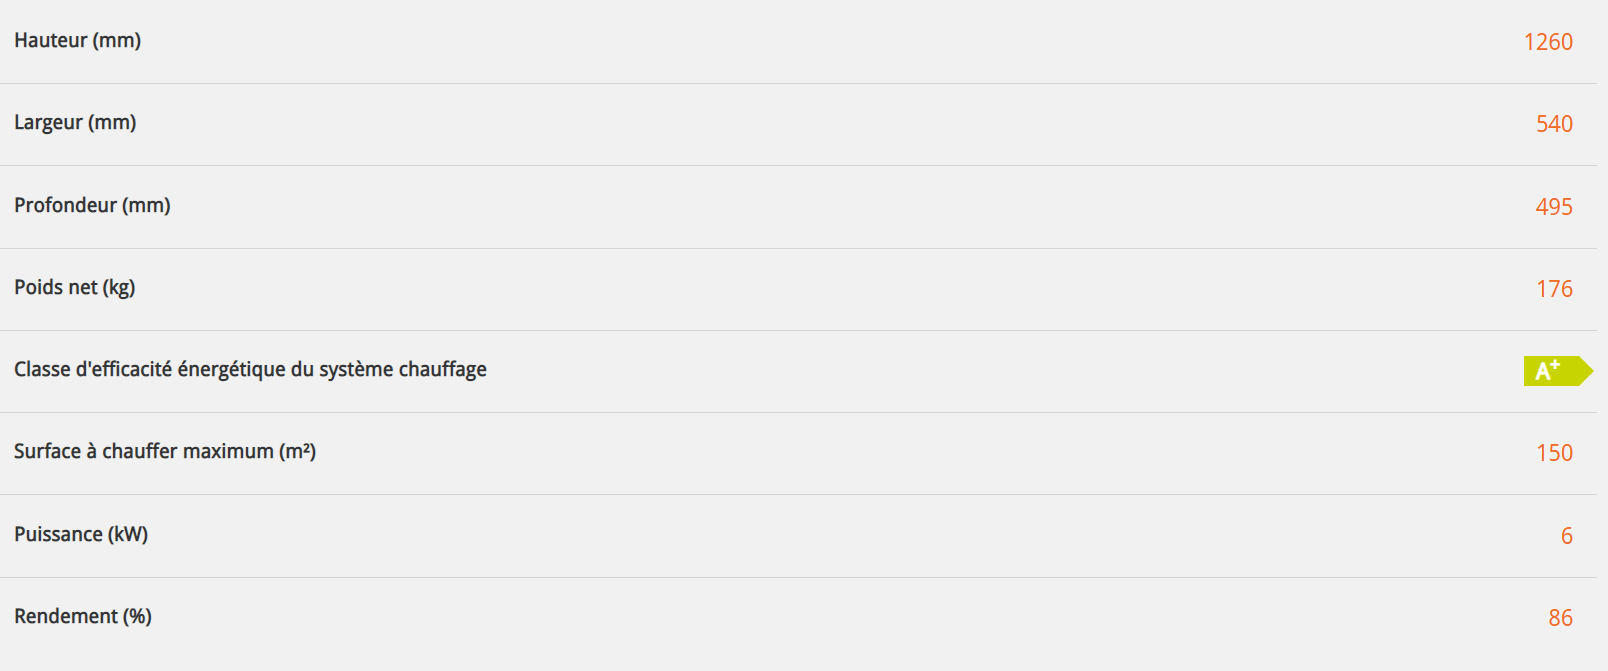This screenshot has height=671, width=1608.
Task: Select the width value 540
Action: pos(1554,124)
